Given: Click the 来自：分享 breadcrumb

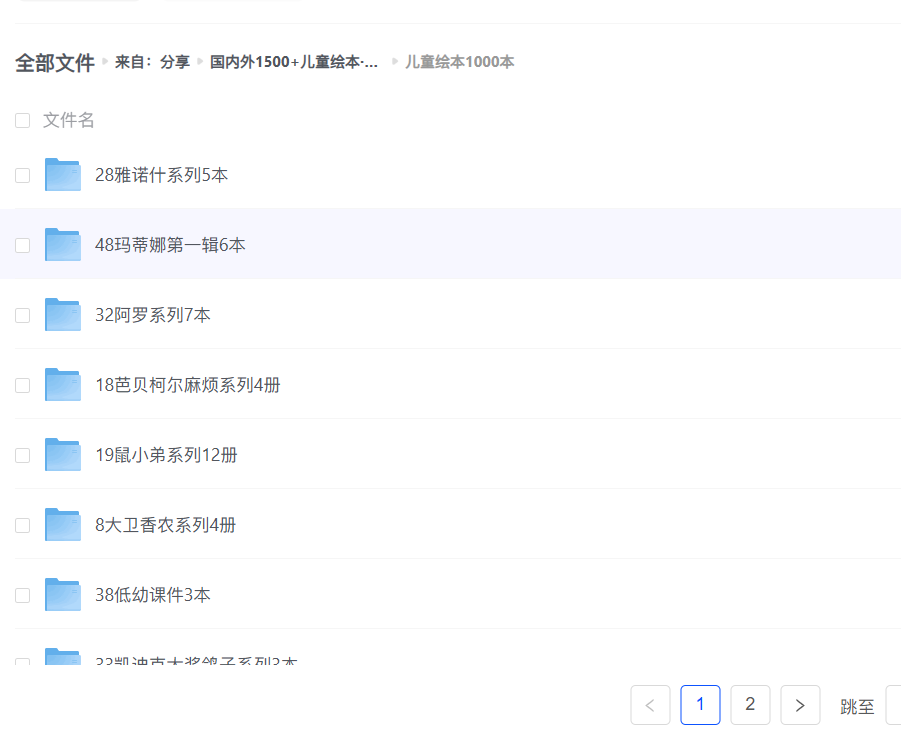Looking at the screenshot, I should (x=152, y=62).
